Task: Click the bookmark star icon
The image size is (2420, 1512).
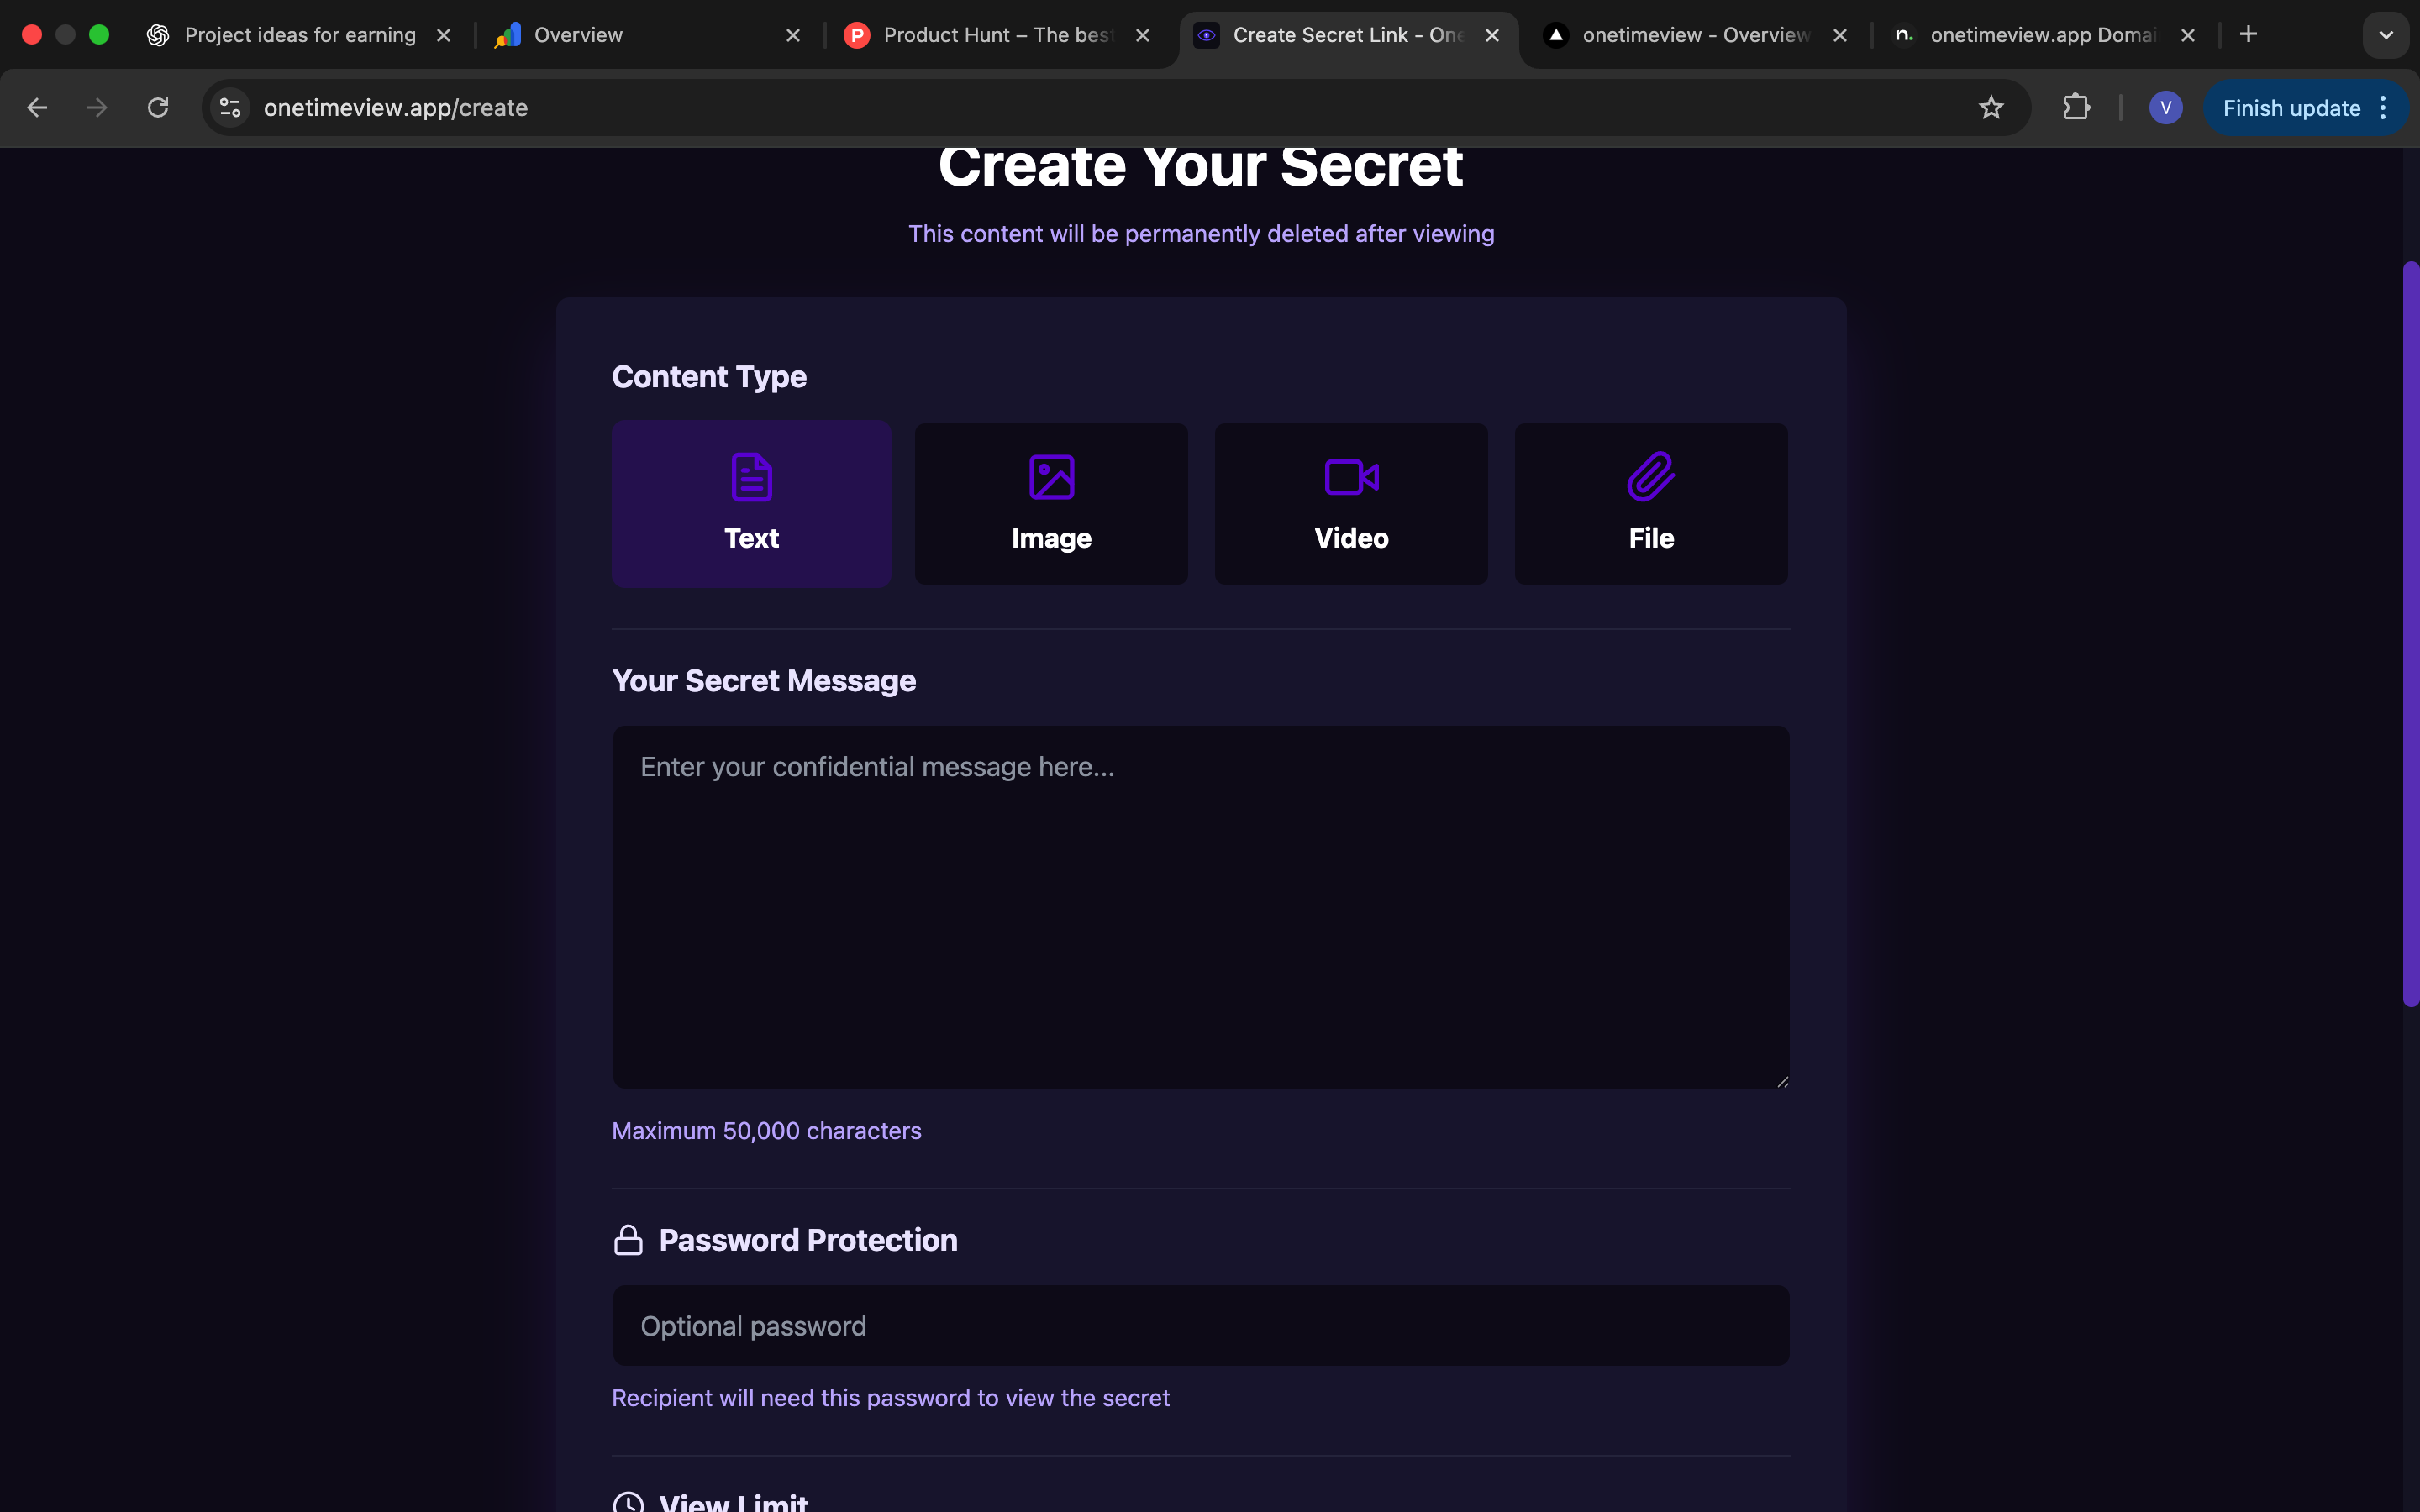Action: tap(1991, 108)
